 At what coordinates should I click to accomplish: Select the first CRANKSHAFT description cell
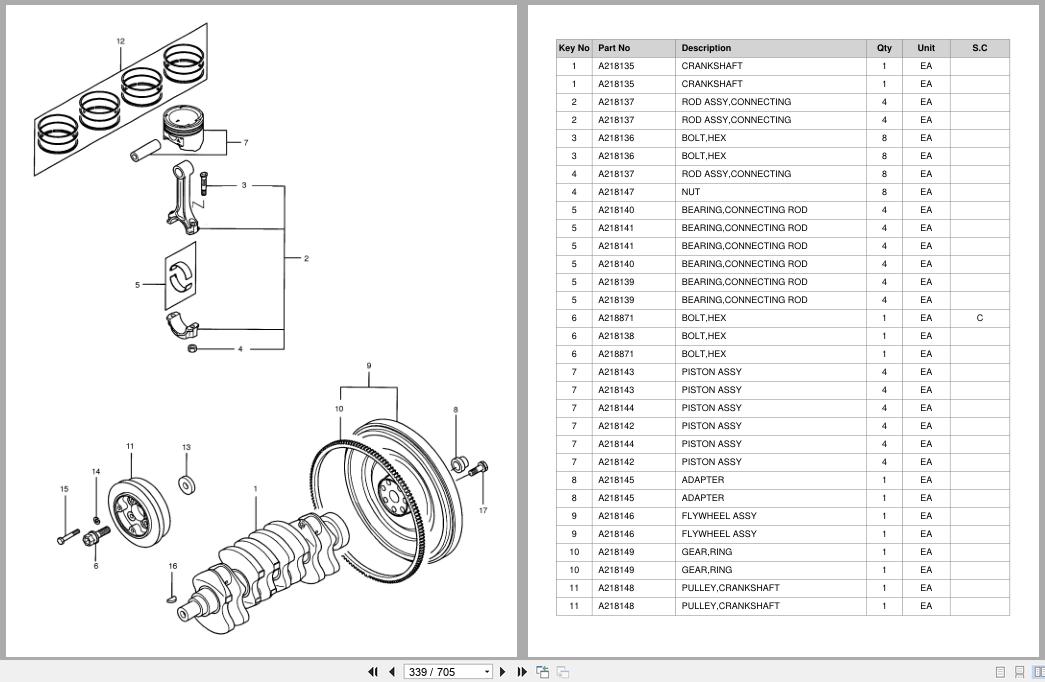770,66
